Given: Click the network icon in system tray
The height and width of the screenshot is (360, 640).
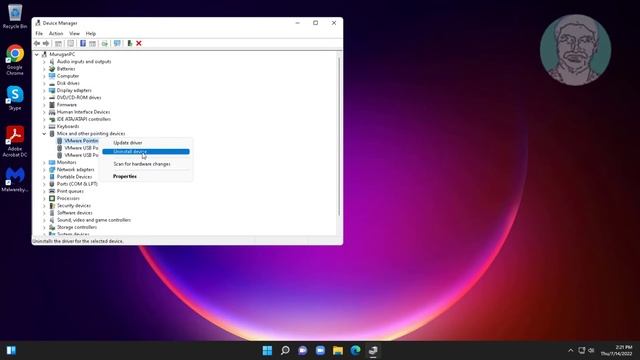Looking at the screenshot, I should (x=582, y=350).
